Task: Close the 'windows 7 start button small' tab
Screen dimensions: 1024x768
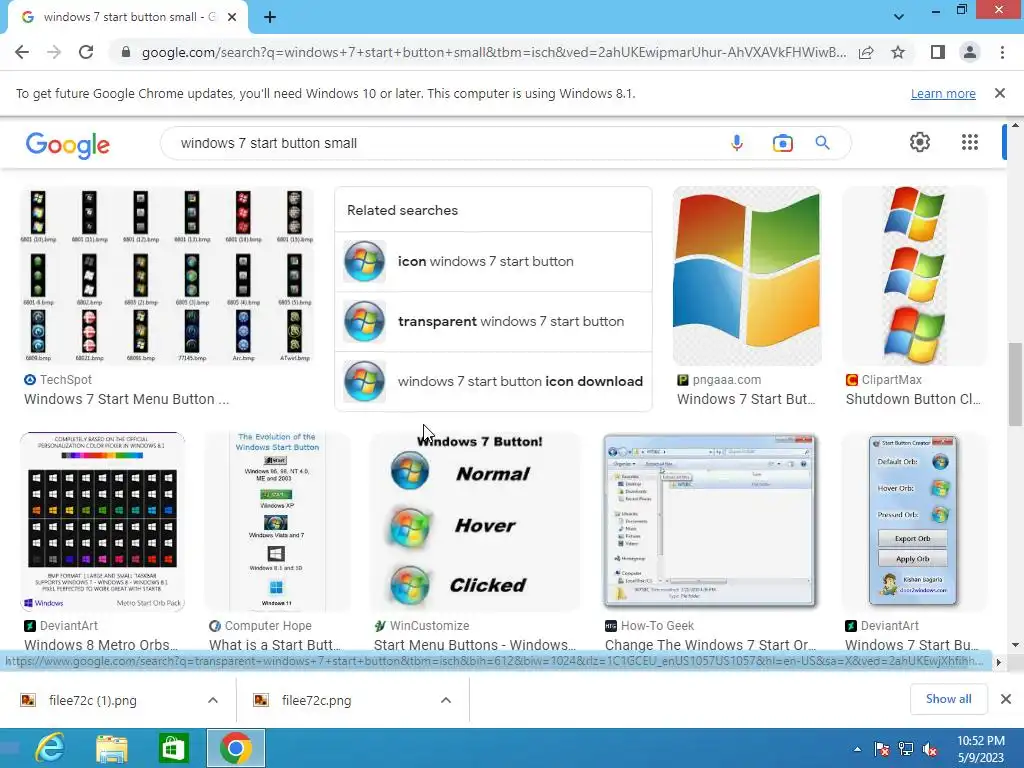Action: coord(232,17)
